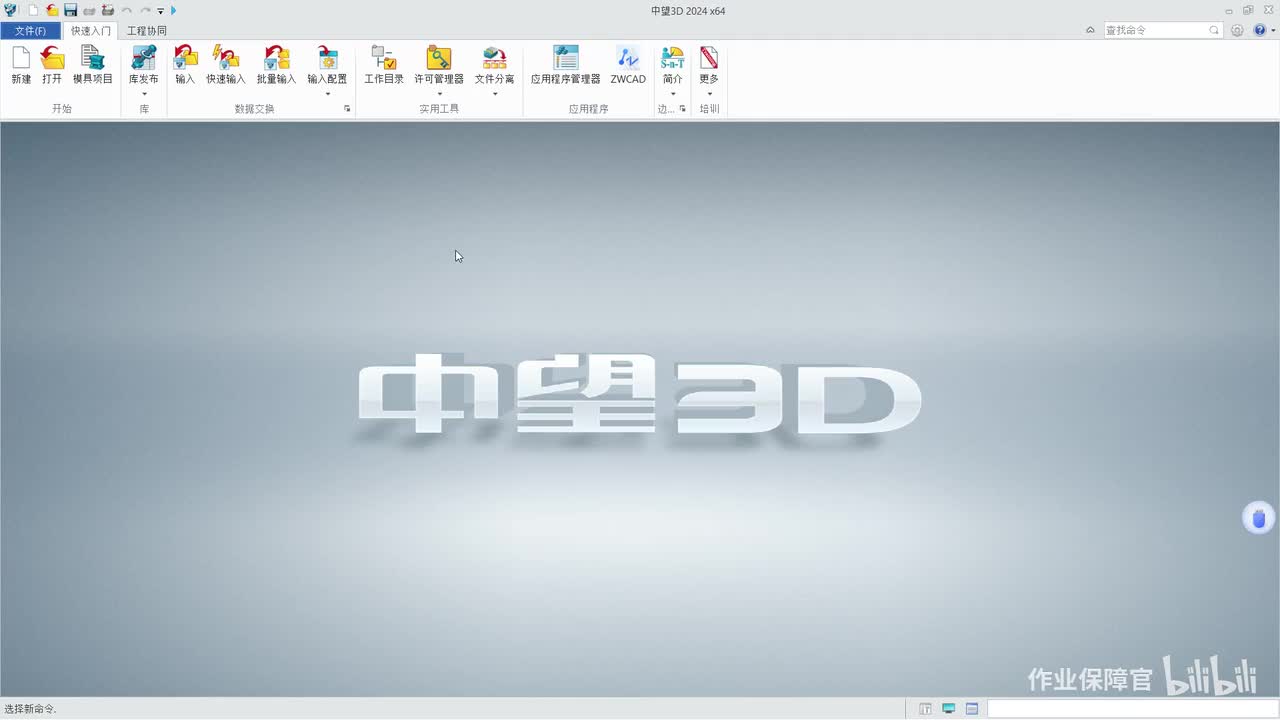Image resolution: width=1280 pixels, height=720 pixels.
Task: Open the quick access toolbar customize dropdown
Action: (x=160, y=11)
